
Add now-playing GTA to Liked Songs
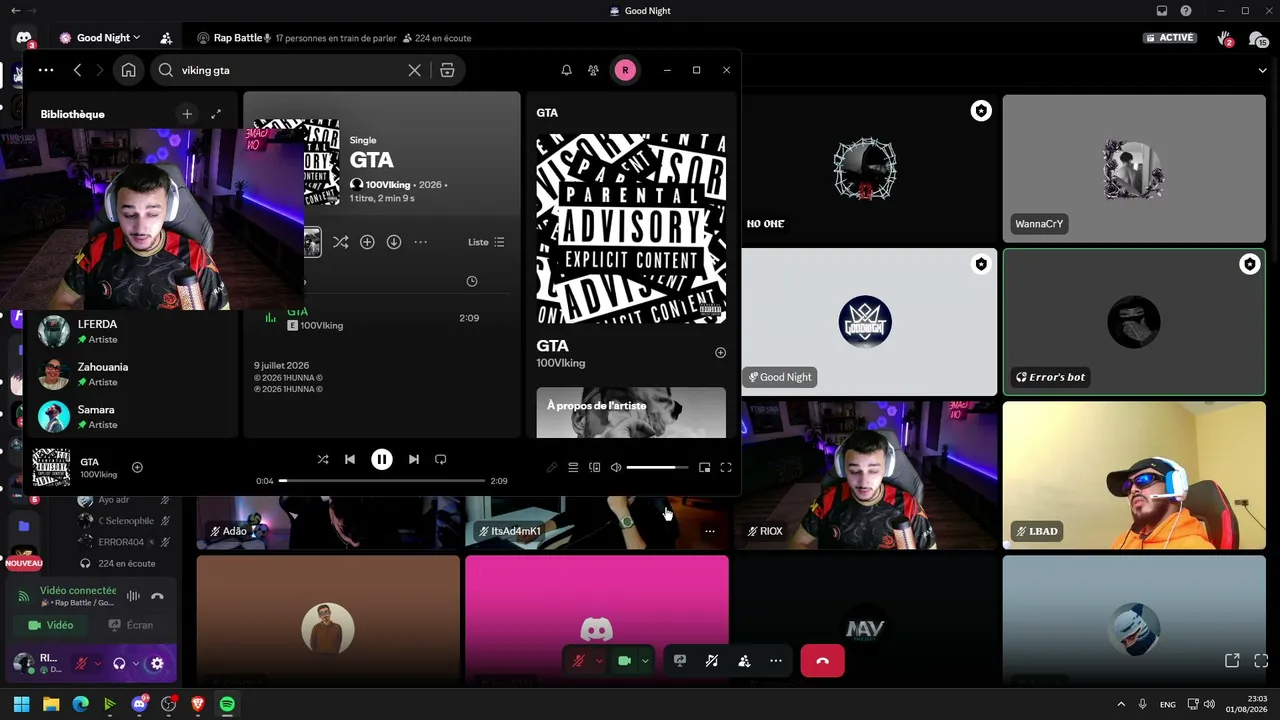click(137, 467)
